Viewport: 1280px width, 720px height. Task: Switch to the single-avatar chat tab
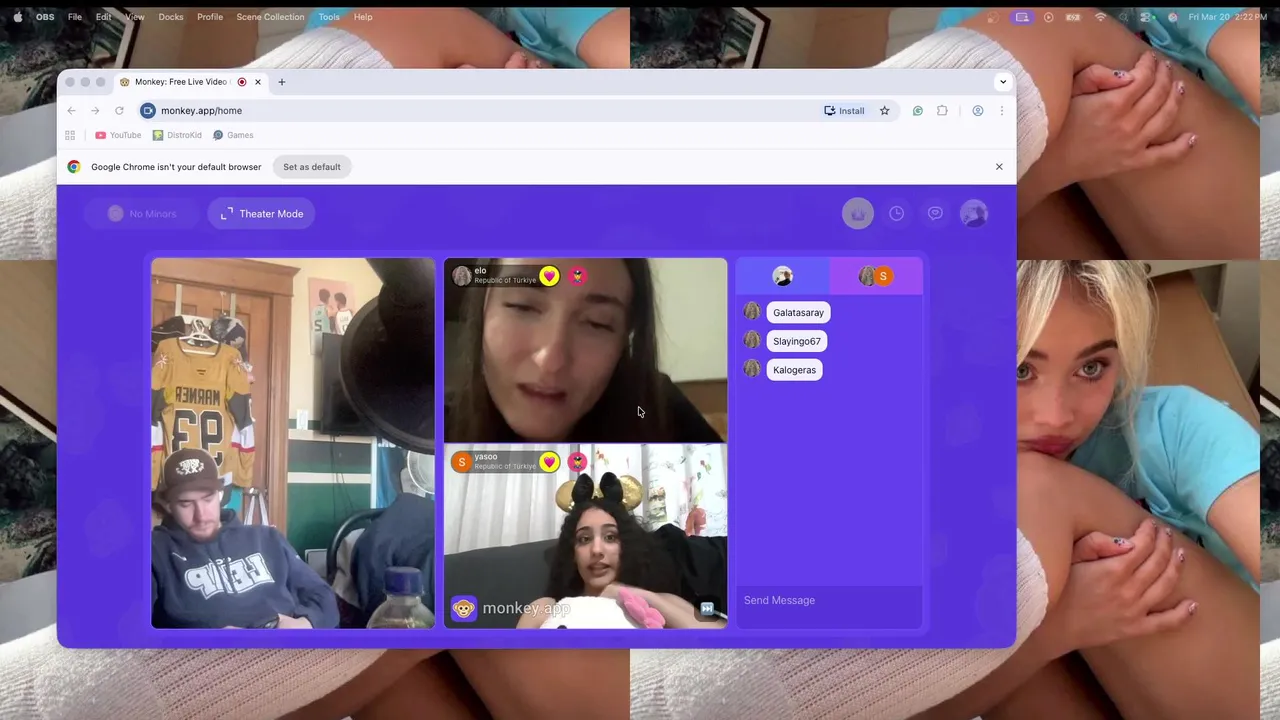(x=782, y=276)
